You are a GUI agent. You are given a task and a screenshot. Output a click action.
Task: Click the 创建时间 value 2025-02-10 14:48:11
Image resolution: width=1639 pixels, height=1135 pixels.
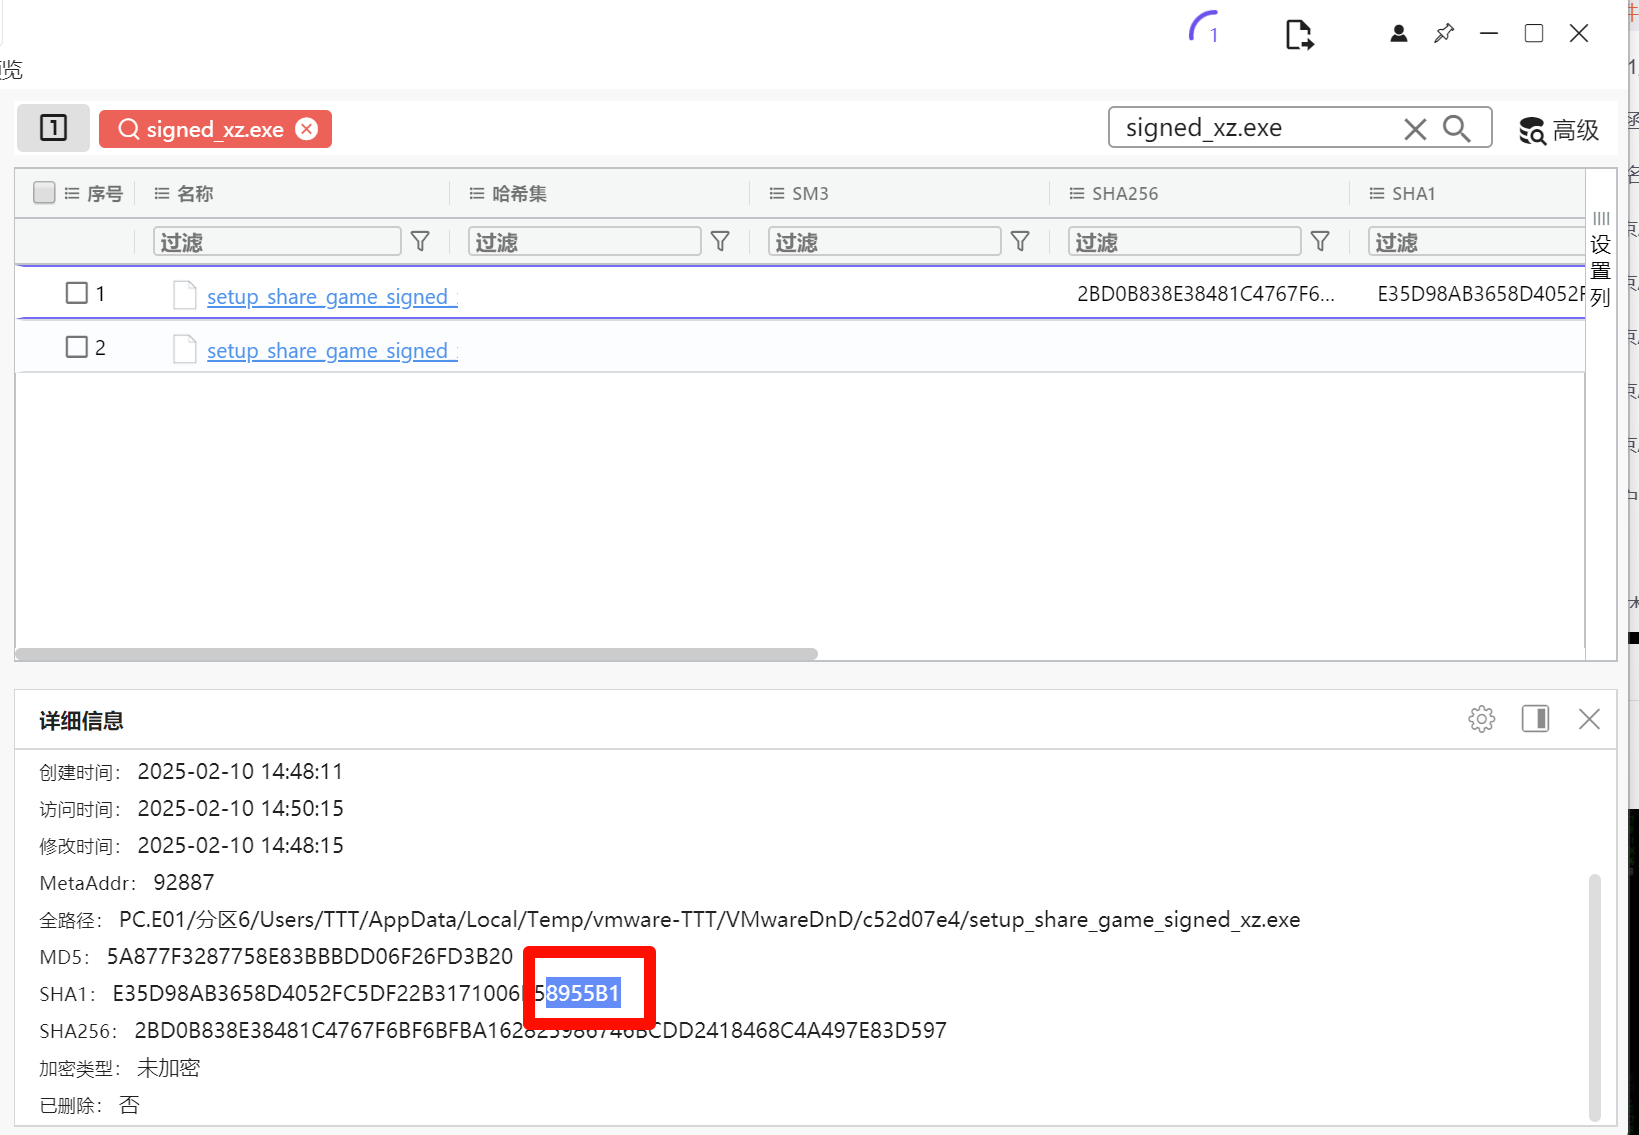(x=240, y=771)
